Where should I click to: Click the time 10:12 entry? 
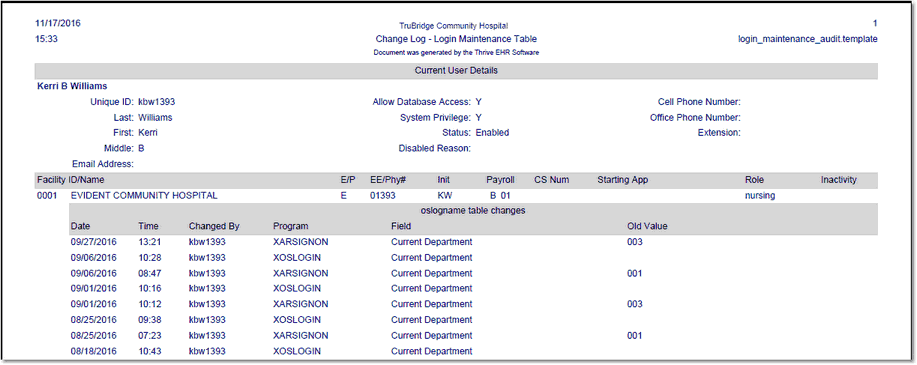click(x=149, y=304)
